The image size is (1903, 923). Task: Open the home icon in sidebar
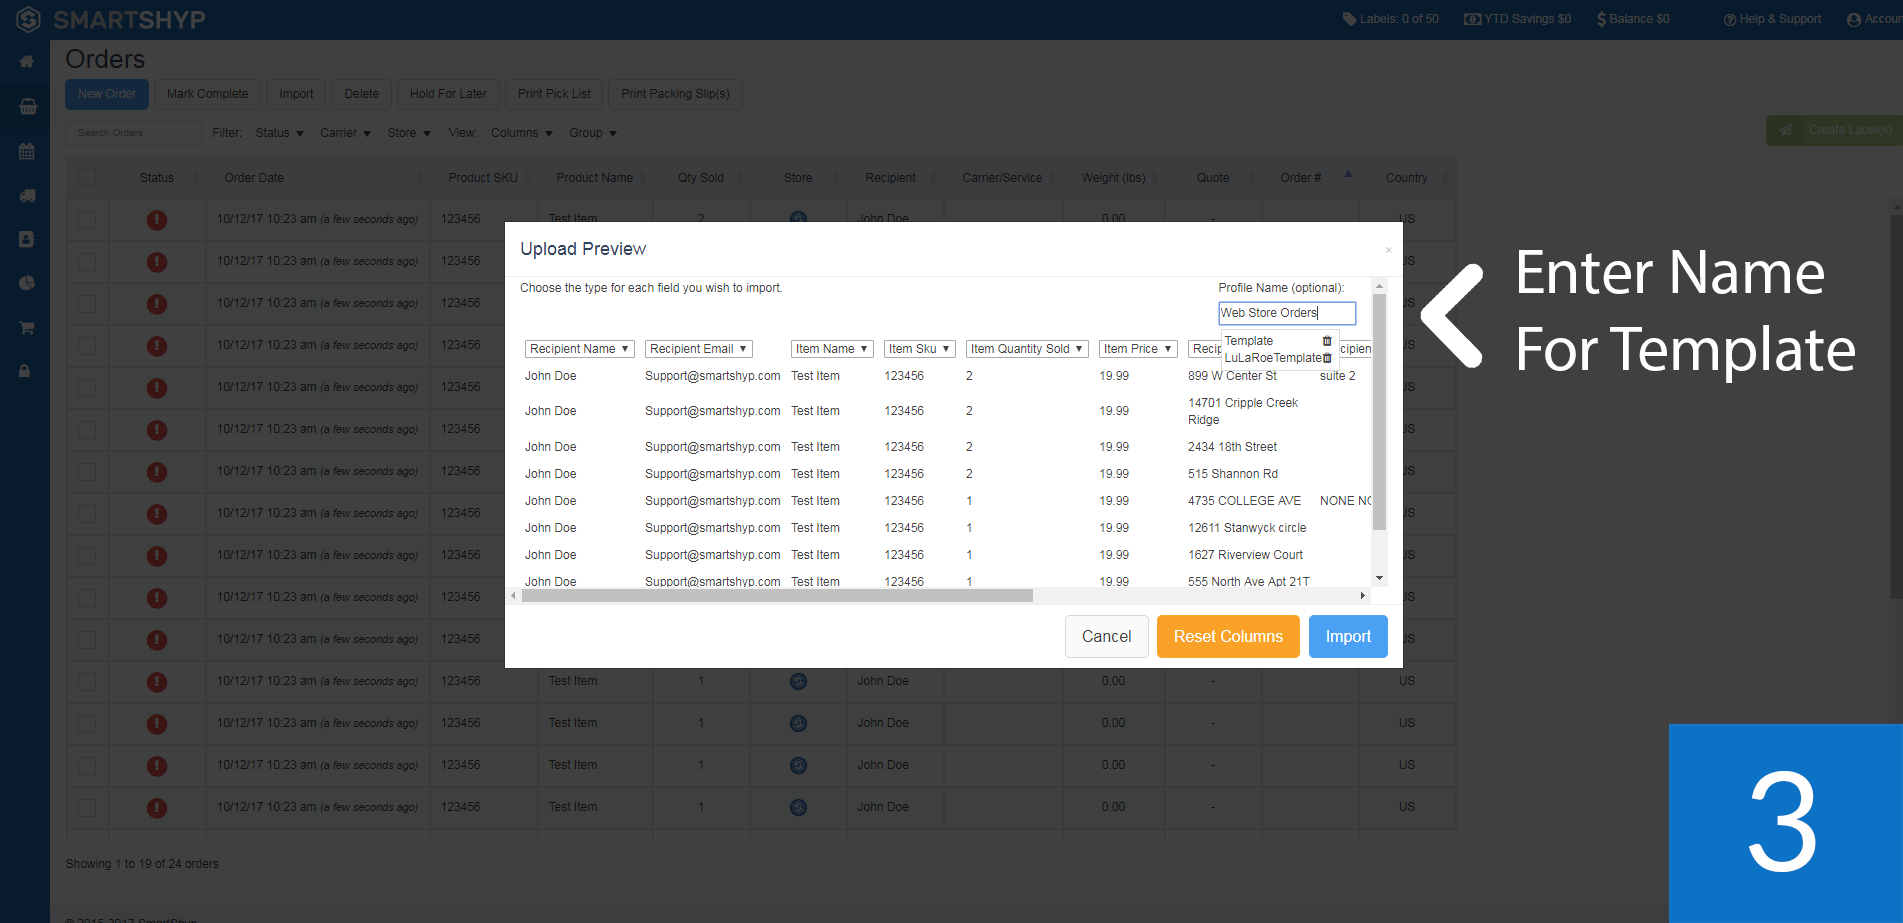point(27,62)
